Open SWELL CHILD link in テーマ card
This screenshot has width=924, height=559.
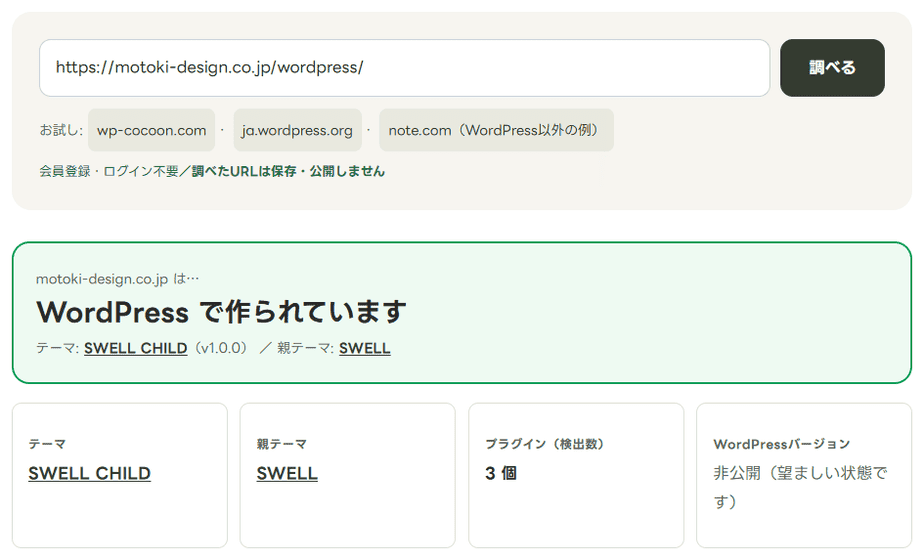tap(90, 473)
